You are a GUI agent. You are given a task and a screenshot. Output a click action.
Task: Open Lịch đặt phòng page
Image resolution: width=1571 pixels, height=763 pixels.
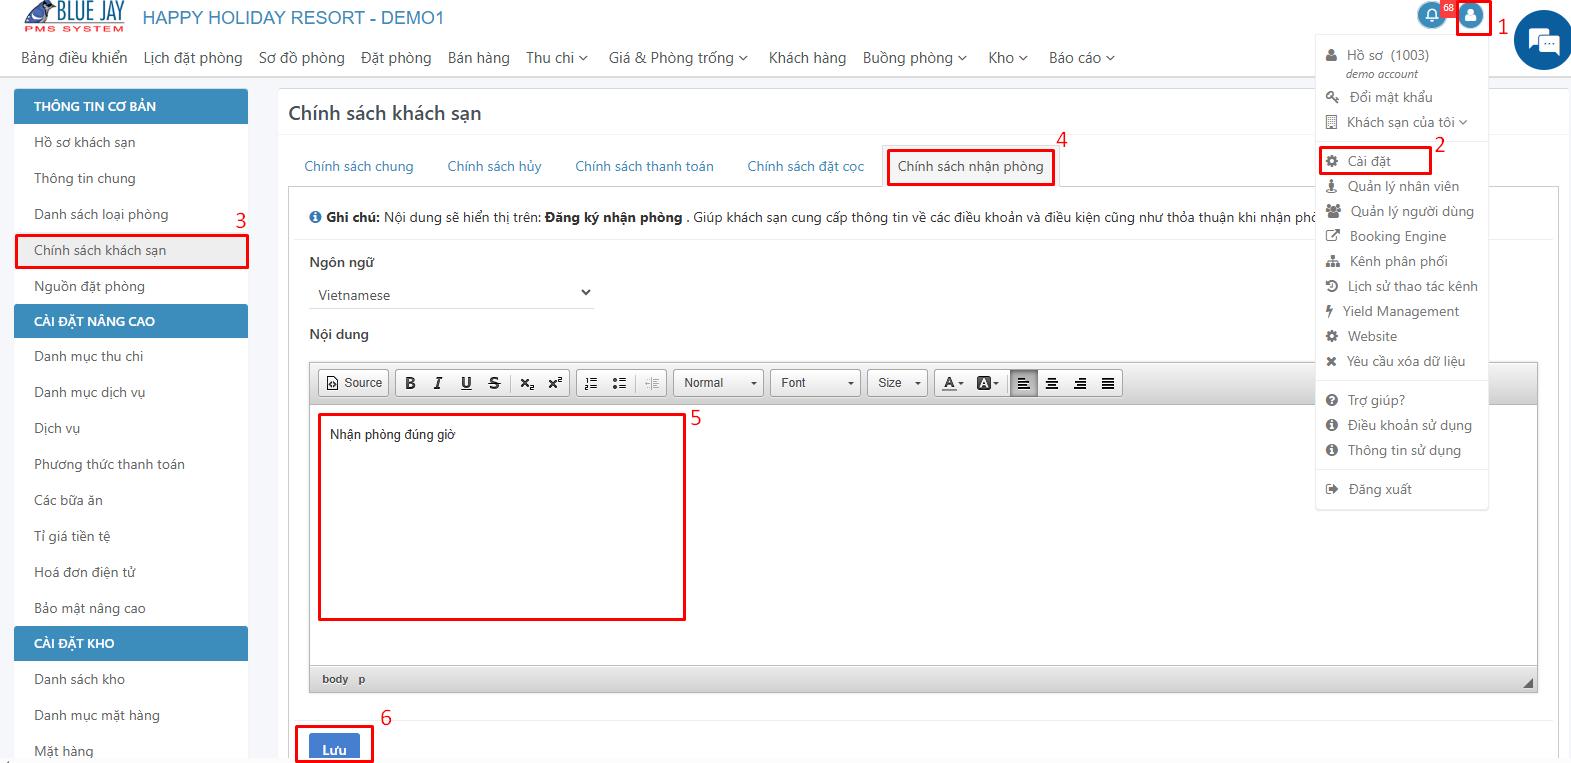[x=193, y=58]
